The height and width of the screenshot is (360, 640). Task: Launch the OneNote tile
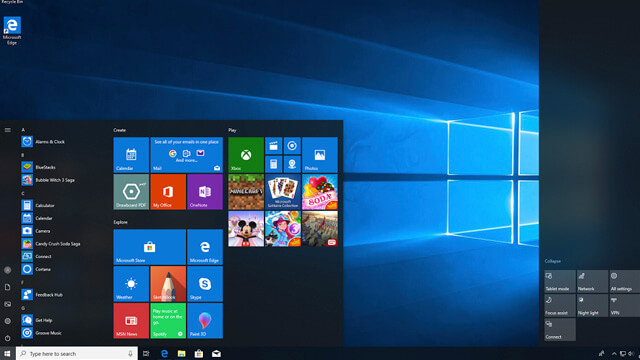[205, 192]
